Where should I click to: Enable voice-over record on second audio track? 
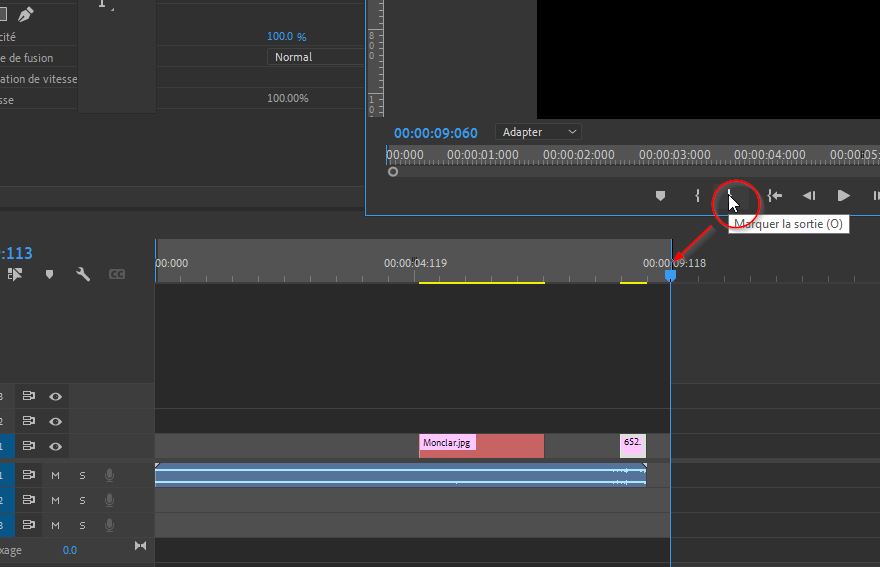click(x=109, y=500)
